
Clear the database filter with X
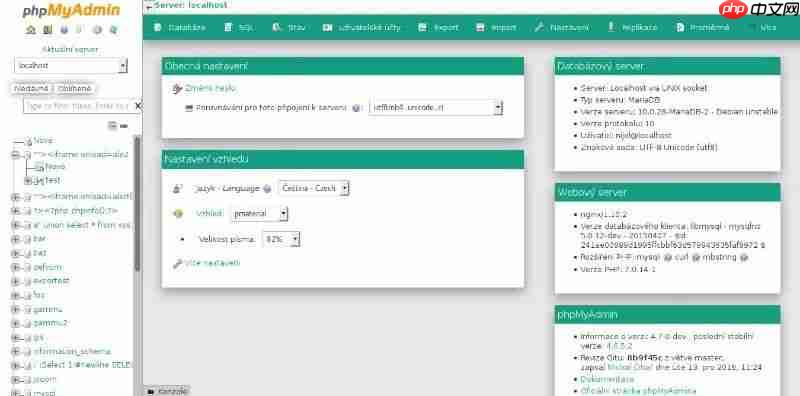[x=138, y=106]
